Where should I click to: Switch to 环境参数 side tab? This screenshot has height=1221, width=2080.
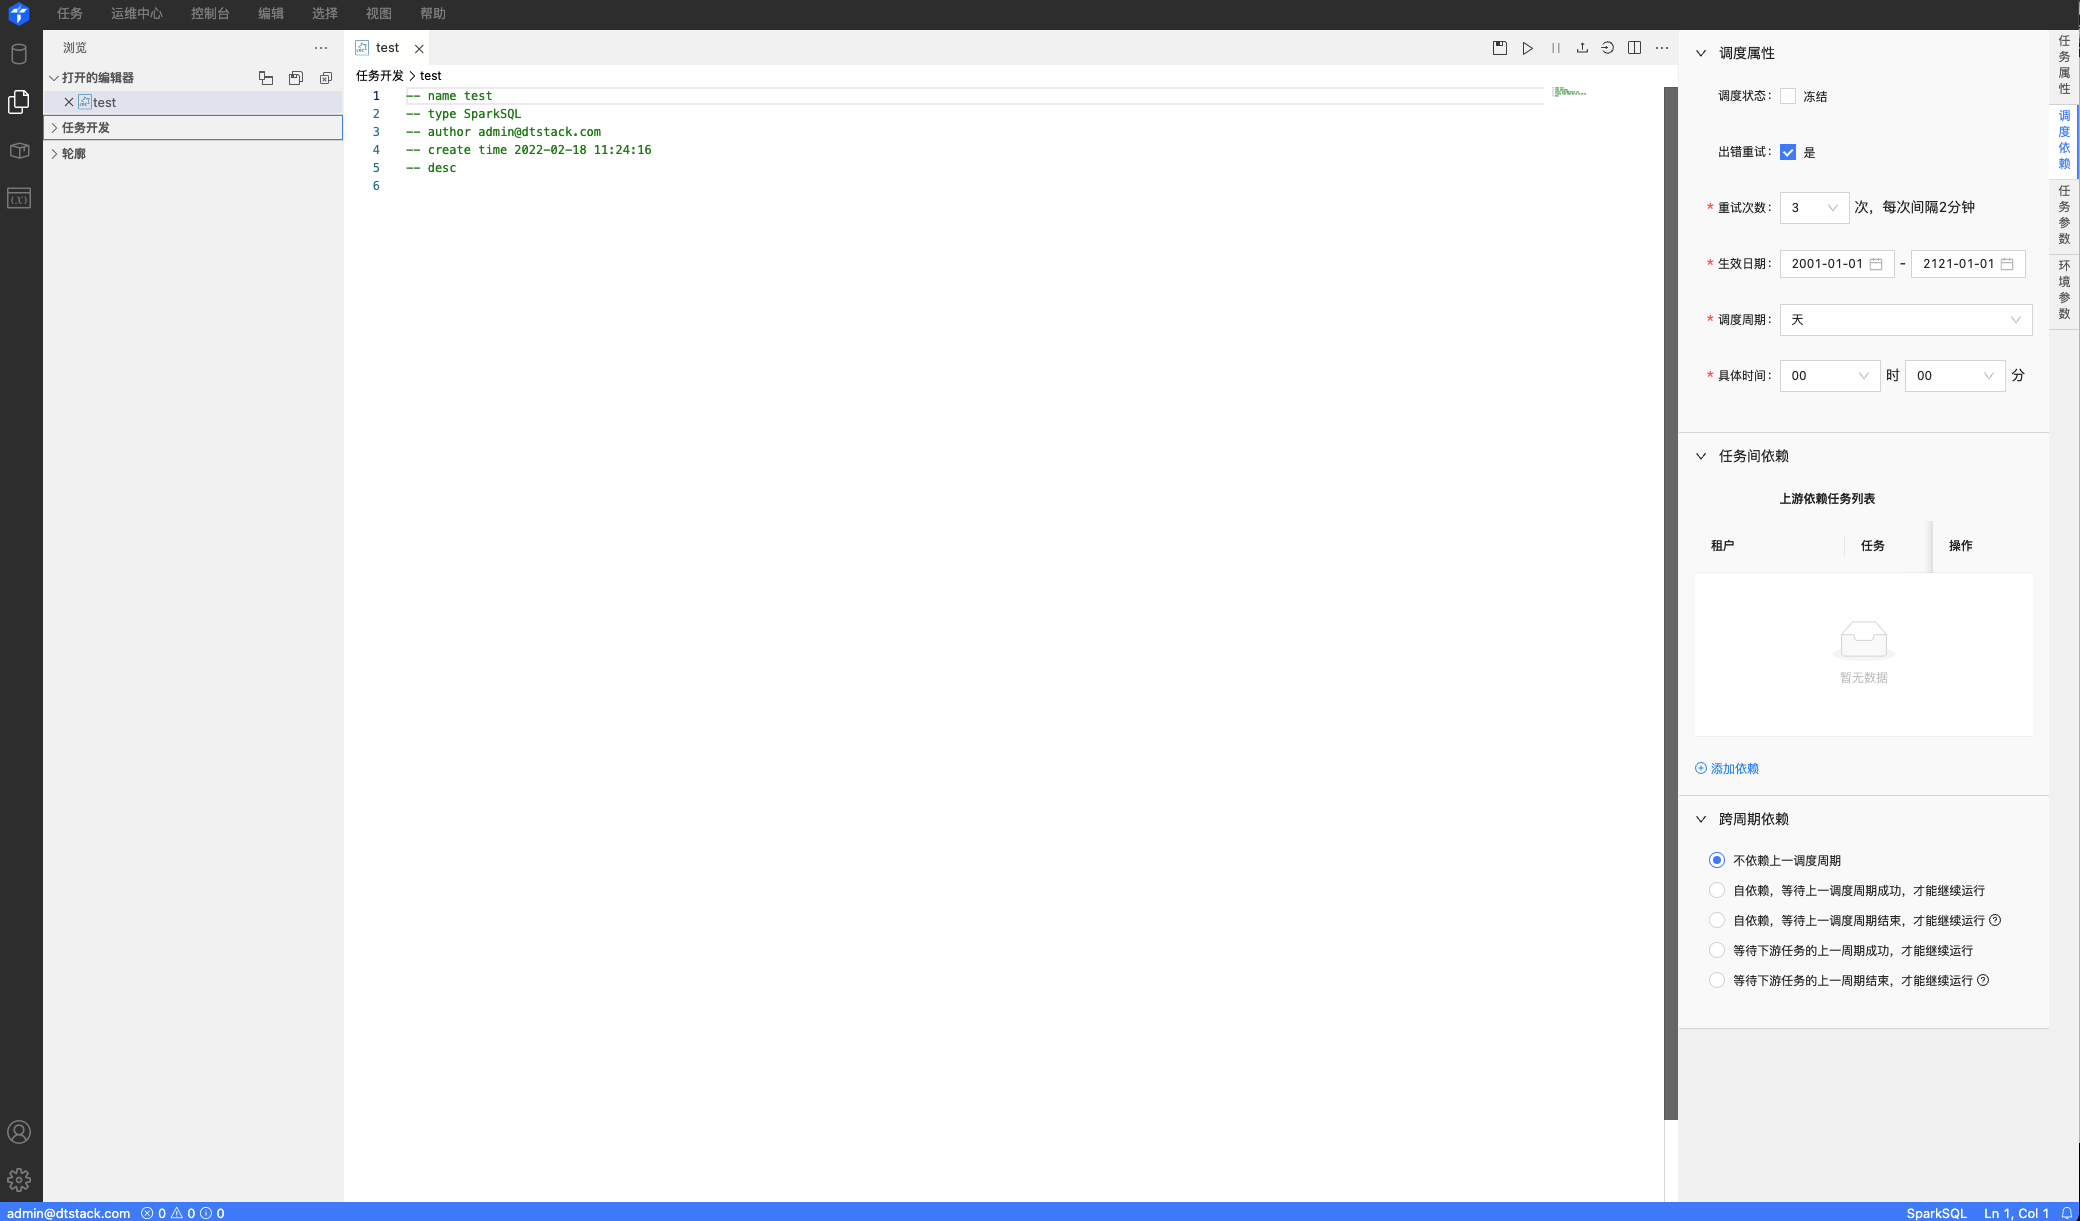[2064, 290]
